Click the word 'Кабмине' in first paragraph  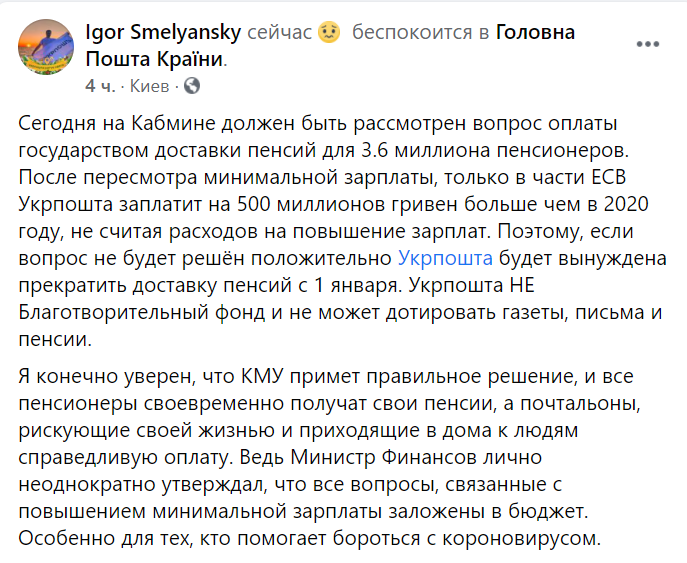[174, 124]
